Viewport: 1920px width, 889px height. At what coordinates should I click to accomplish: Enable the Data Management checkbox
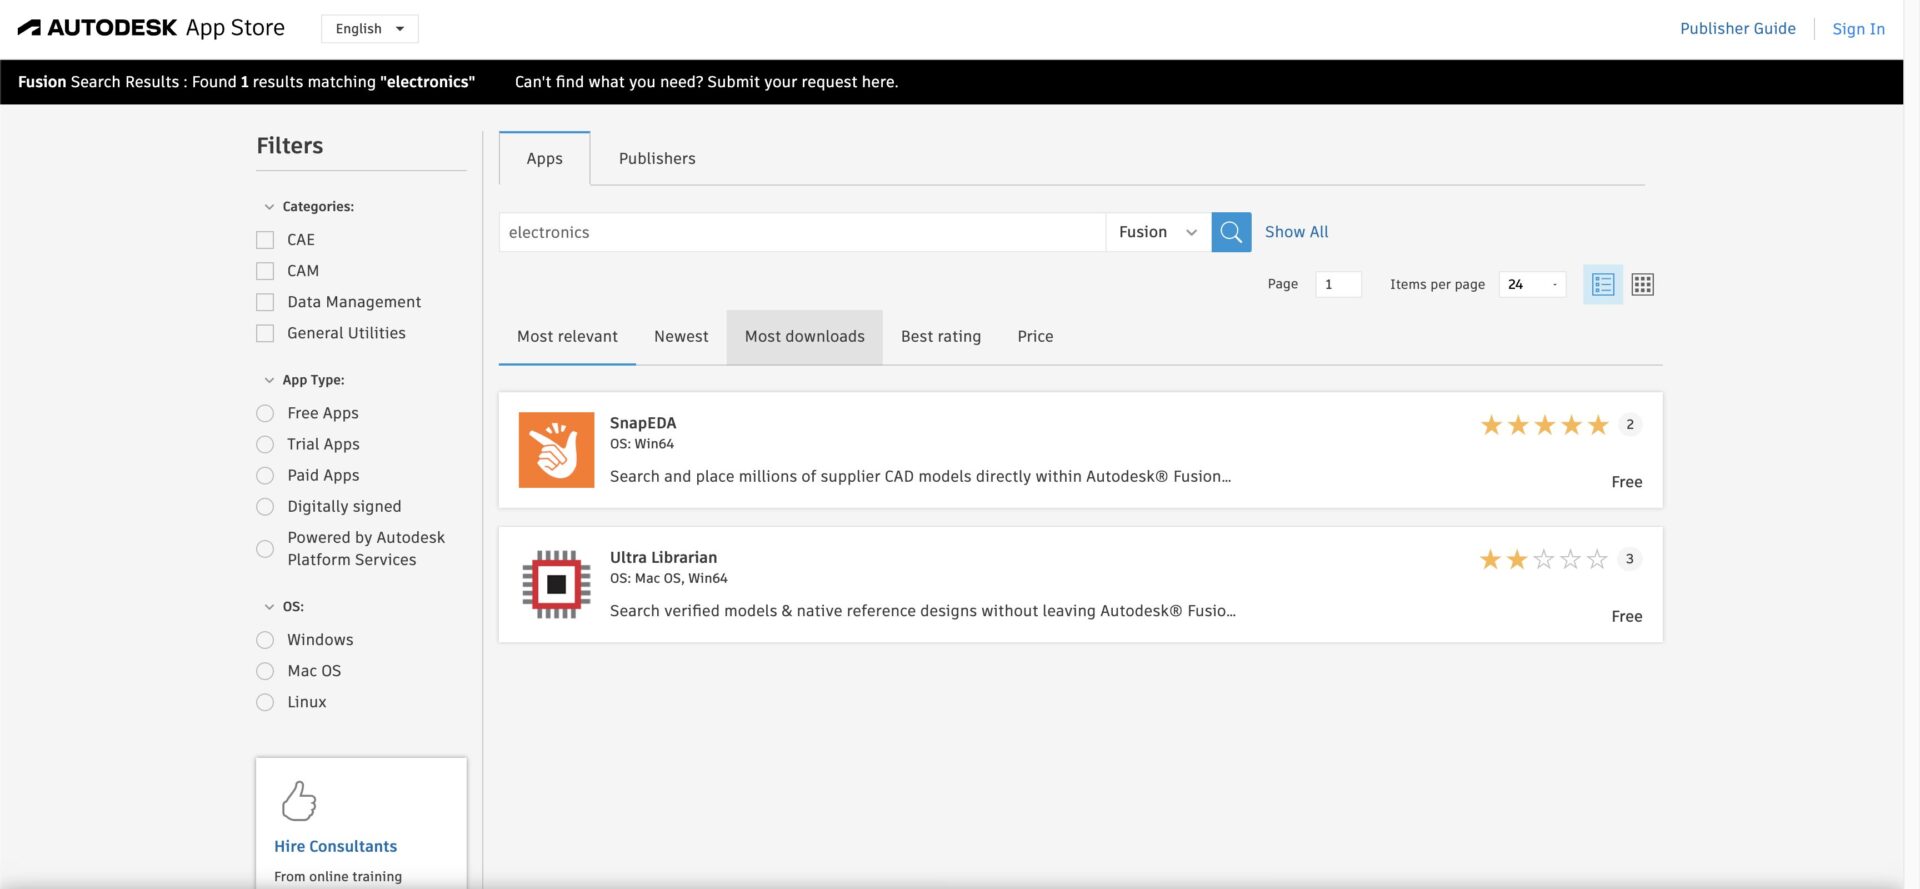265,302
